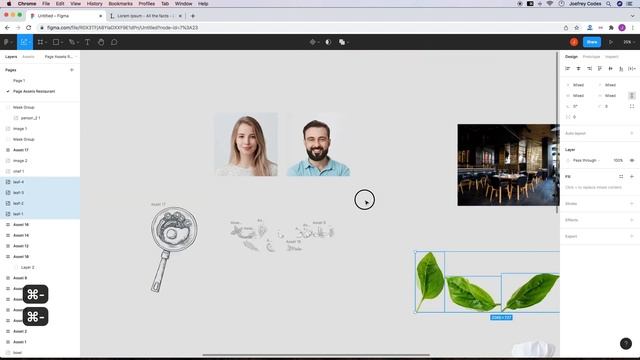This screenshot has width=640, height=360.
Task: Switch to the Assets tab
Action: 28,57
